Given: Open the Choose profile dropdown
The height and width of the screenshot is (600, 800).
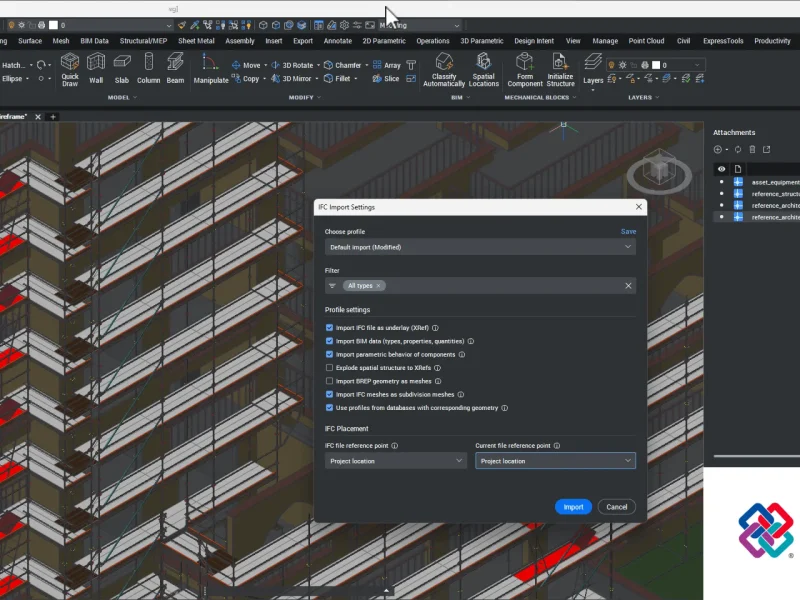Looking at the screenshot, I should point(480,247).
